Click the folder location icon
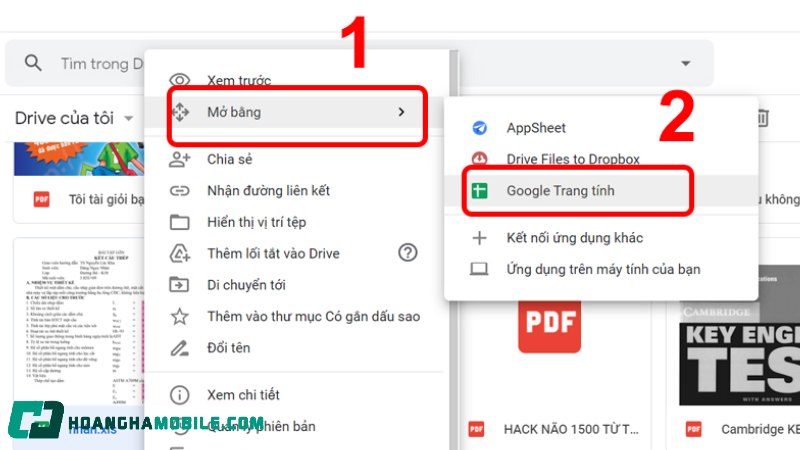800x450 pixels. pos(180,222)
